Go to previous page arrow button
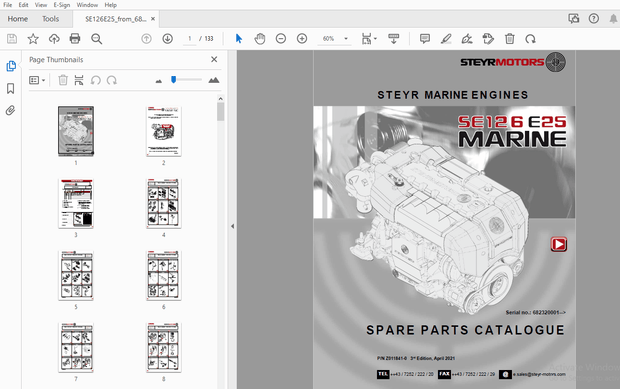The image size is (620, 389). click(146, 38)
